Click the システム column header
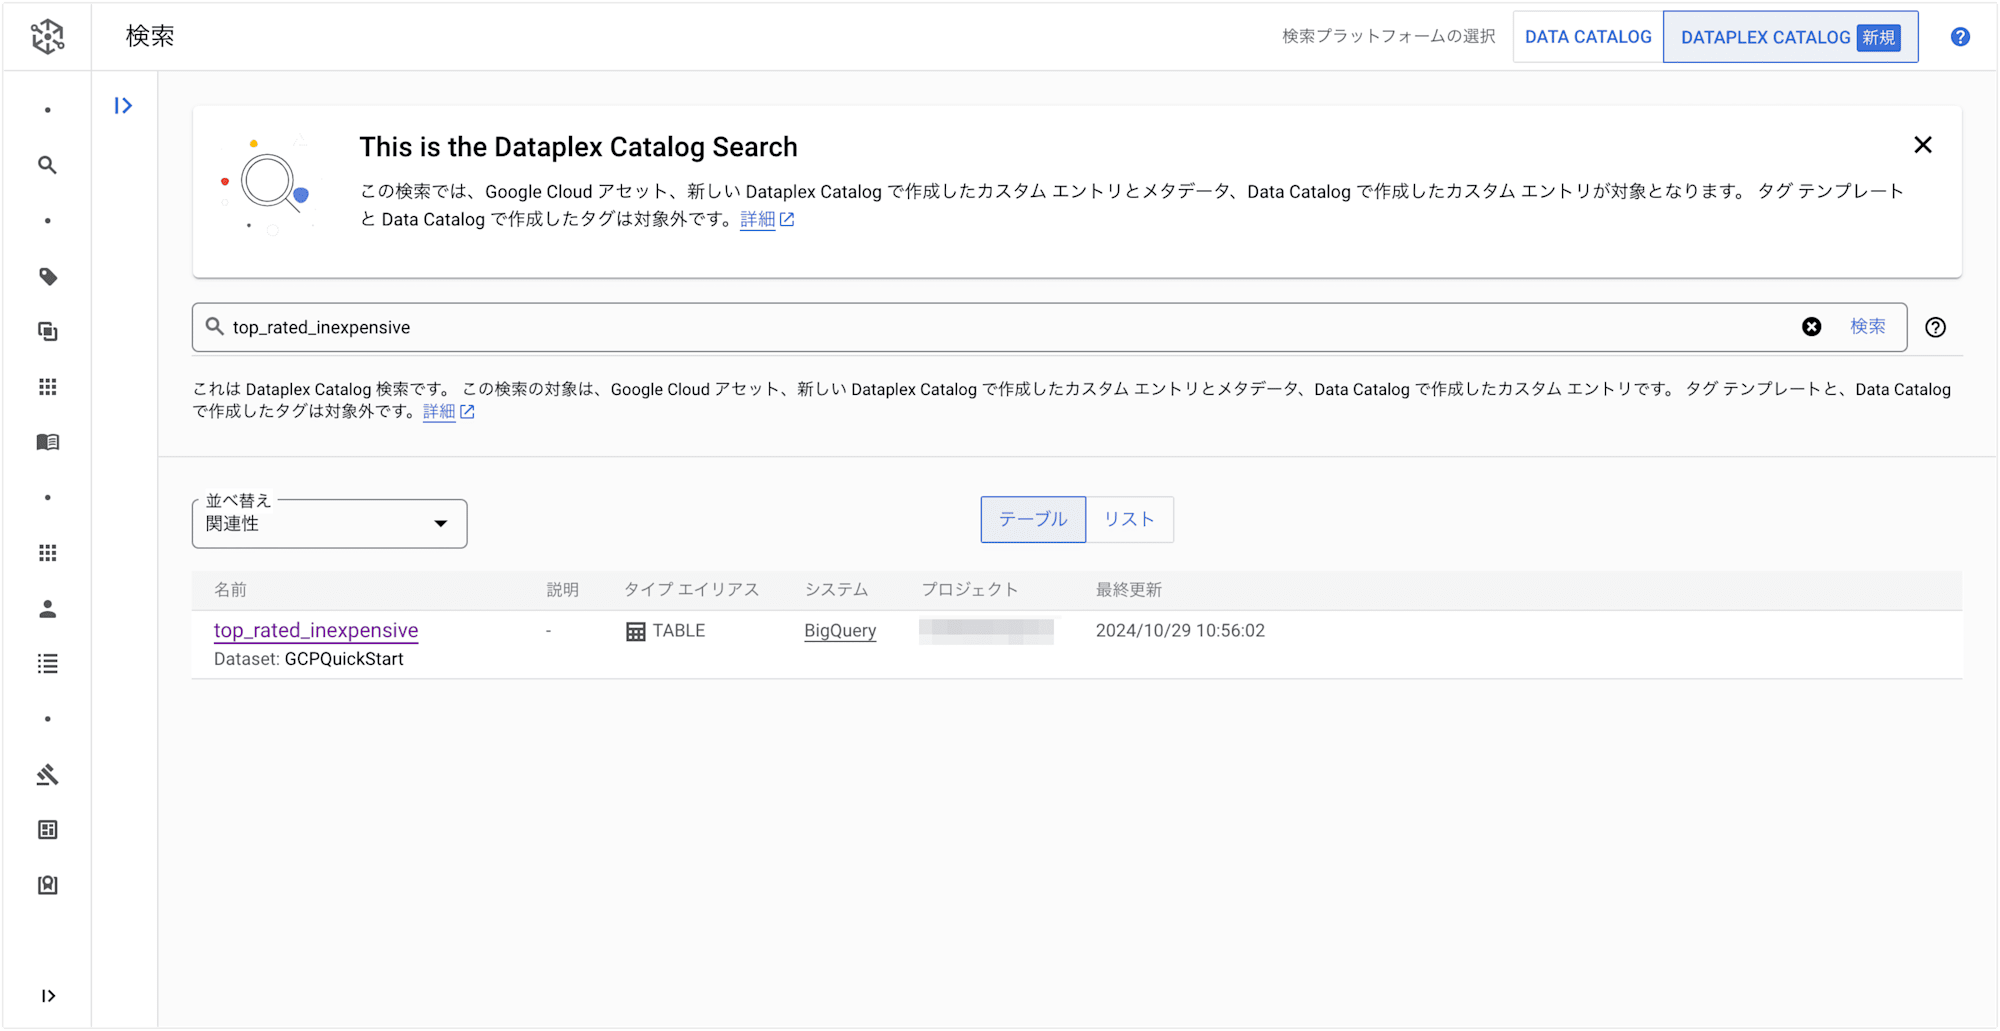Viewport: 2000px width, 1031px height. 837,590
